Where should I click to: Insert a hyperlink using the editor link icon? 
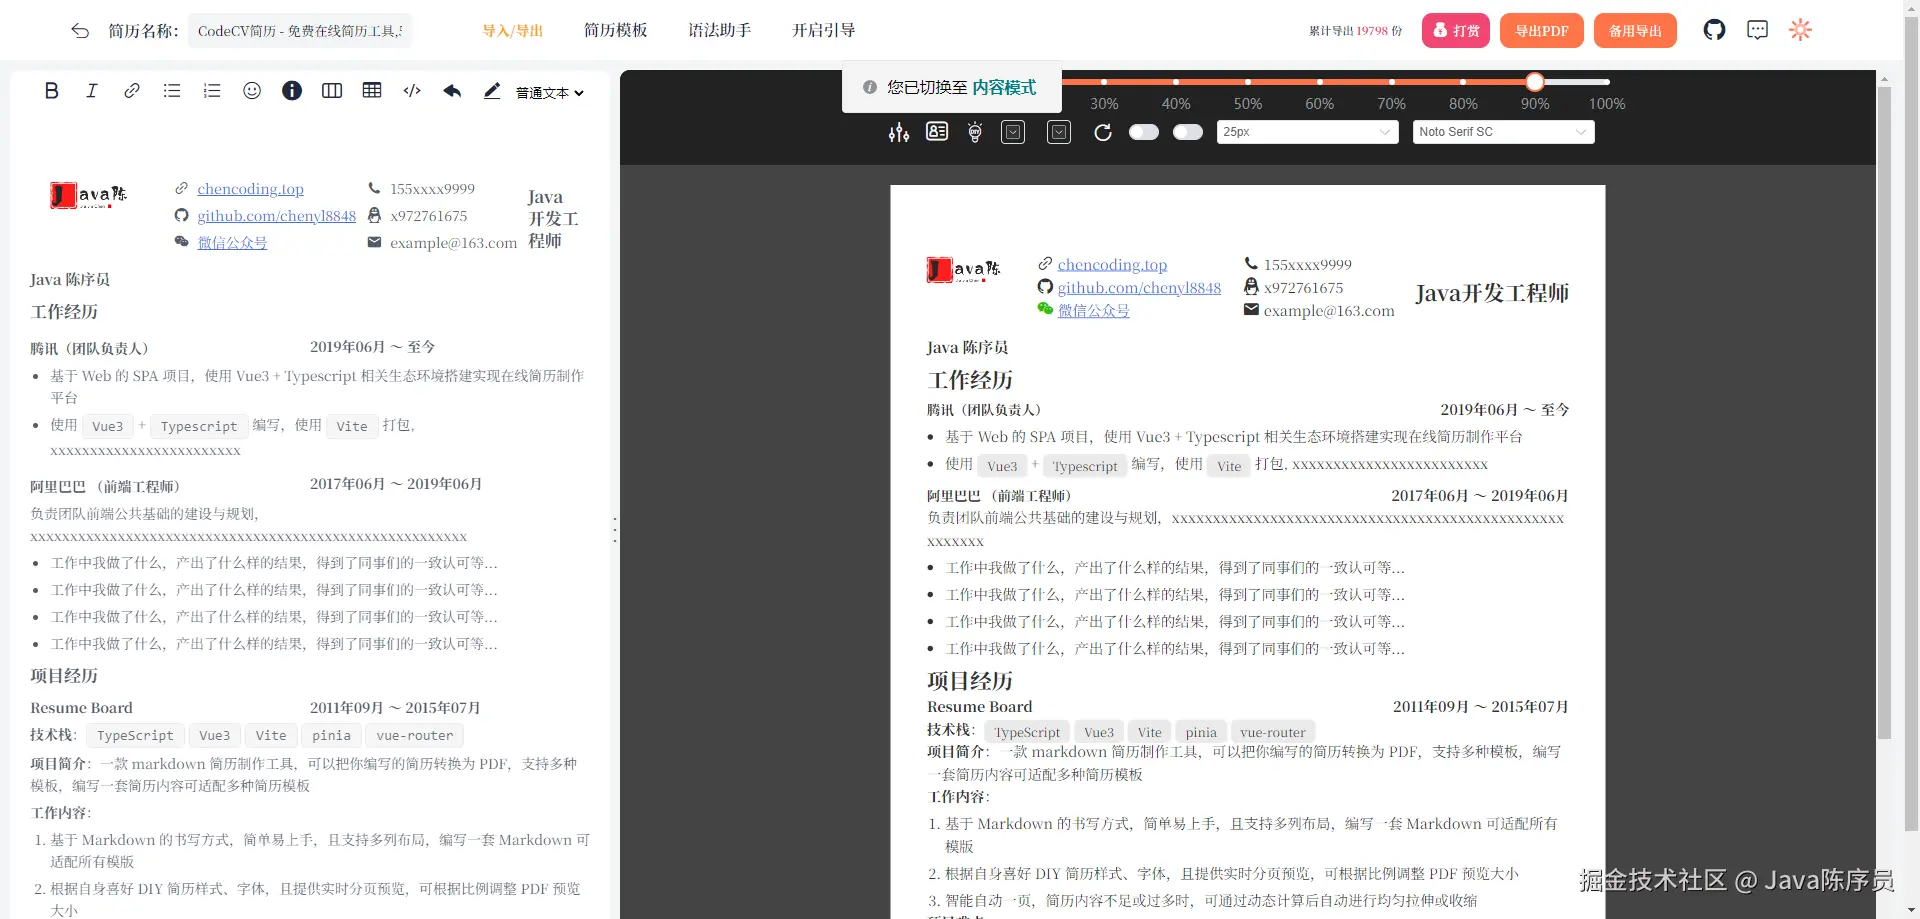[x=132, y=91]
